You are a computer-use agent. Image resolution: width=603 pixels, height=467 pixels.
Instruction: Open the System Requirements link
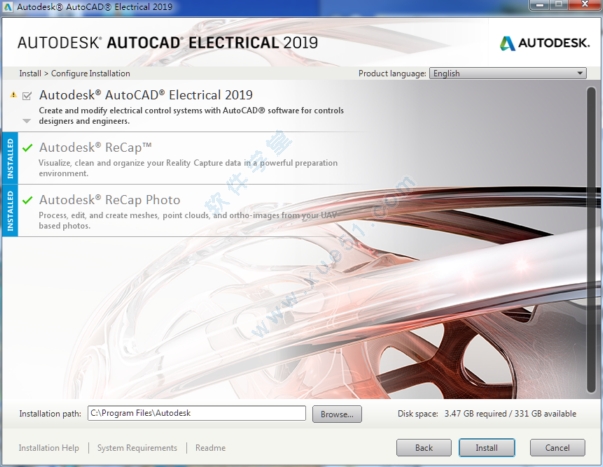[137, 448]
